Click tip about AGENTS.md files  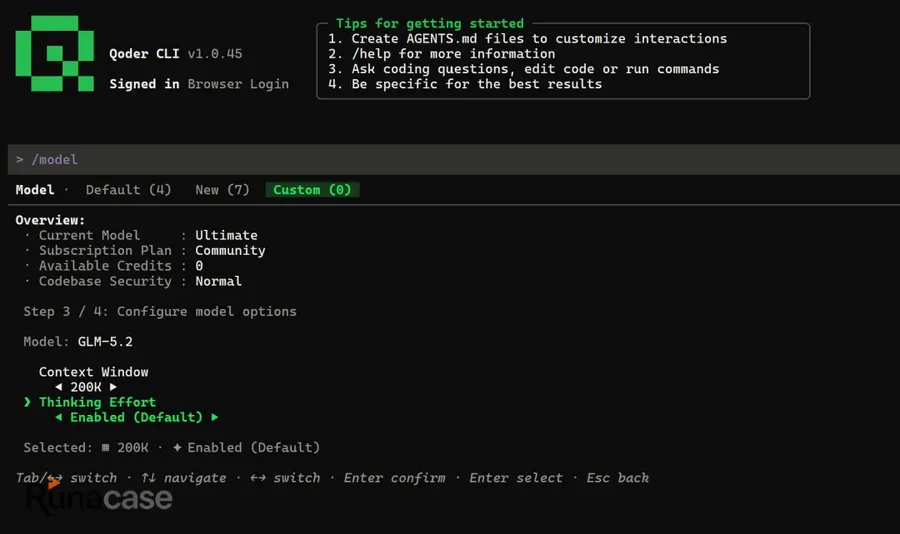click(527, 38)
